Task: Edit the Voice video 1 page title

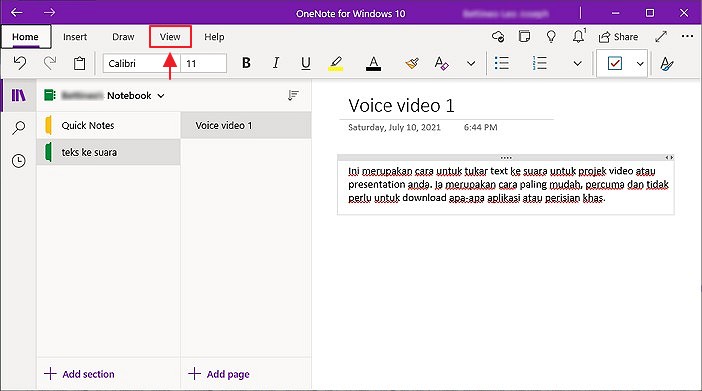Action: pos(401,106)
